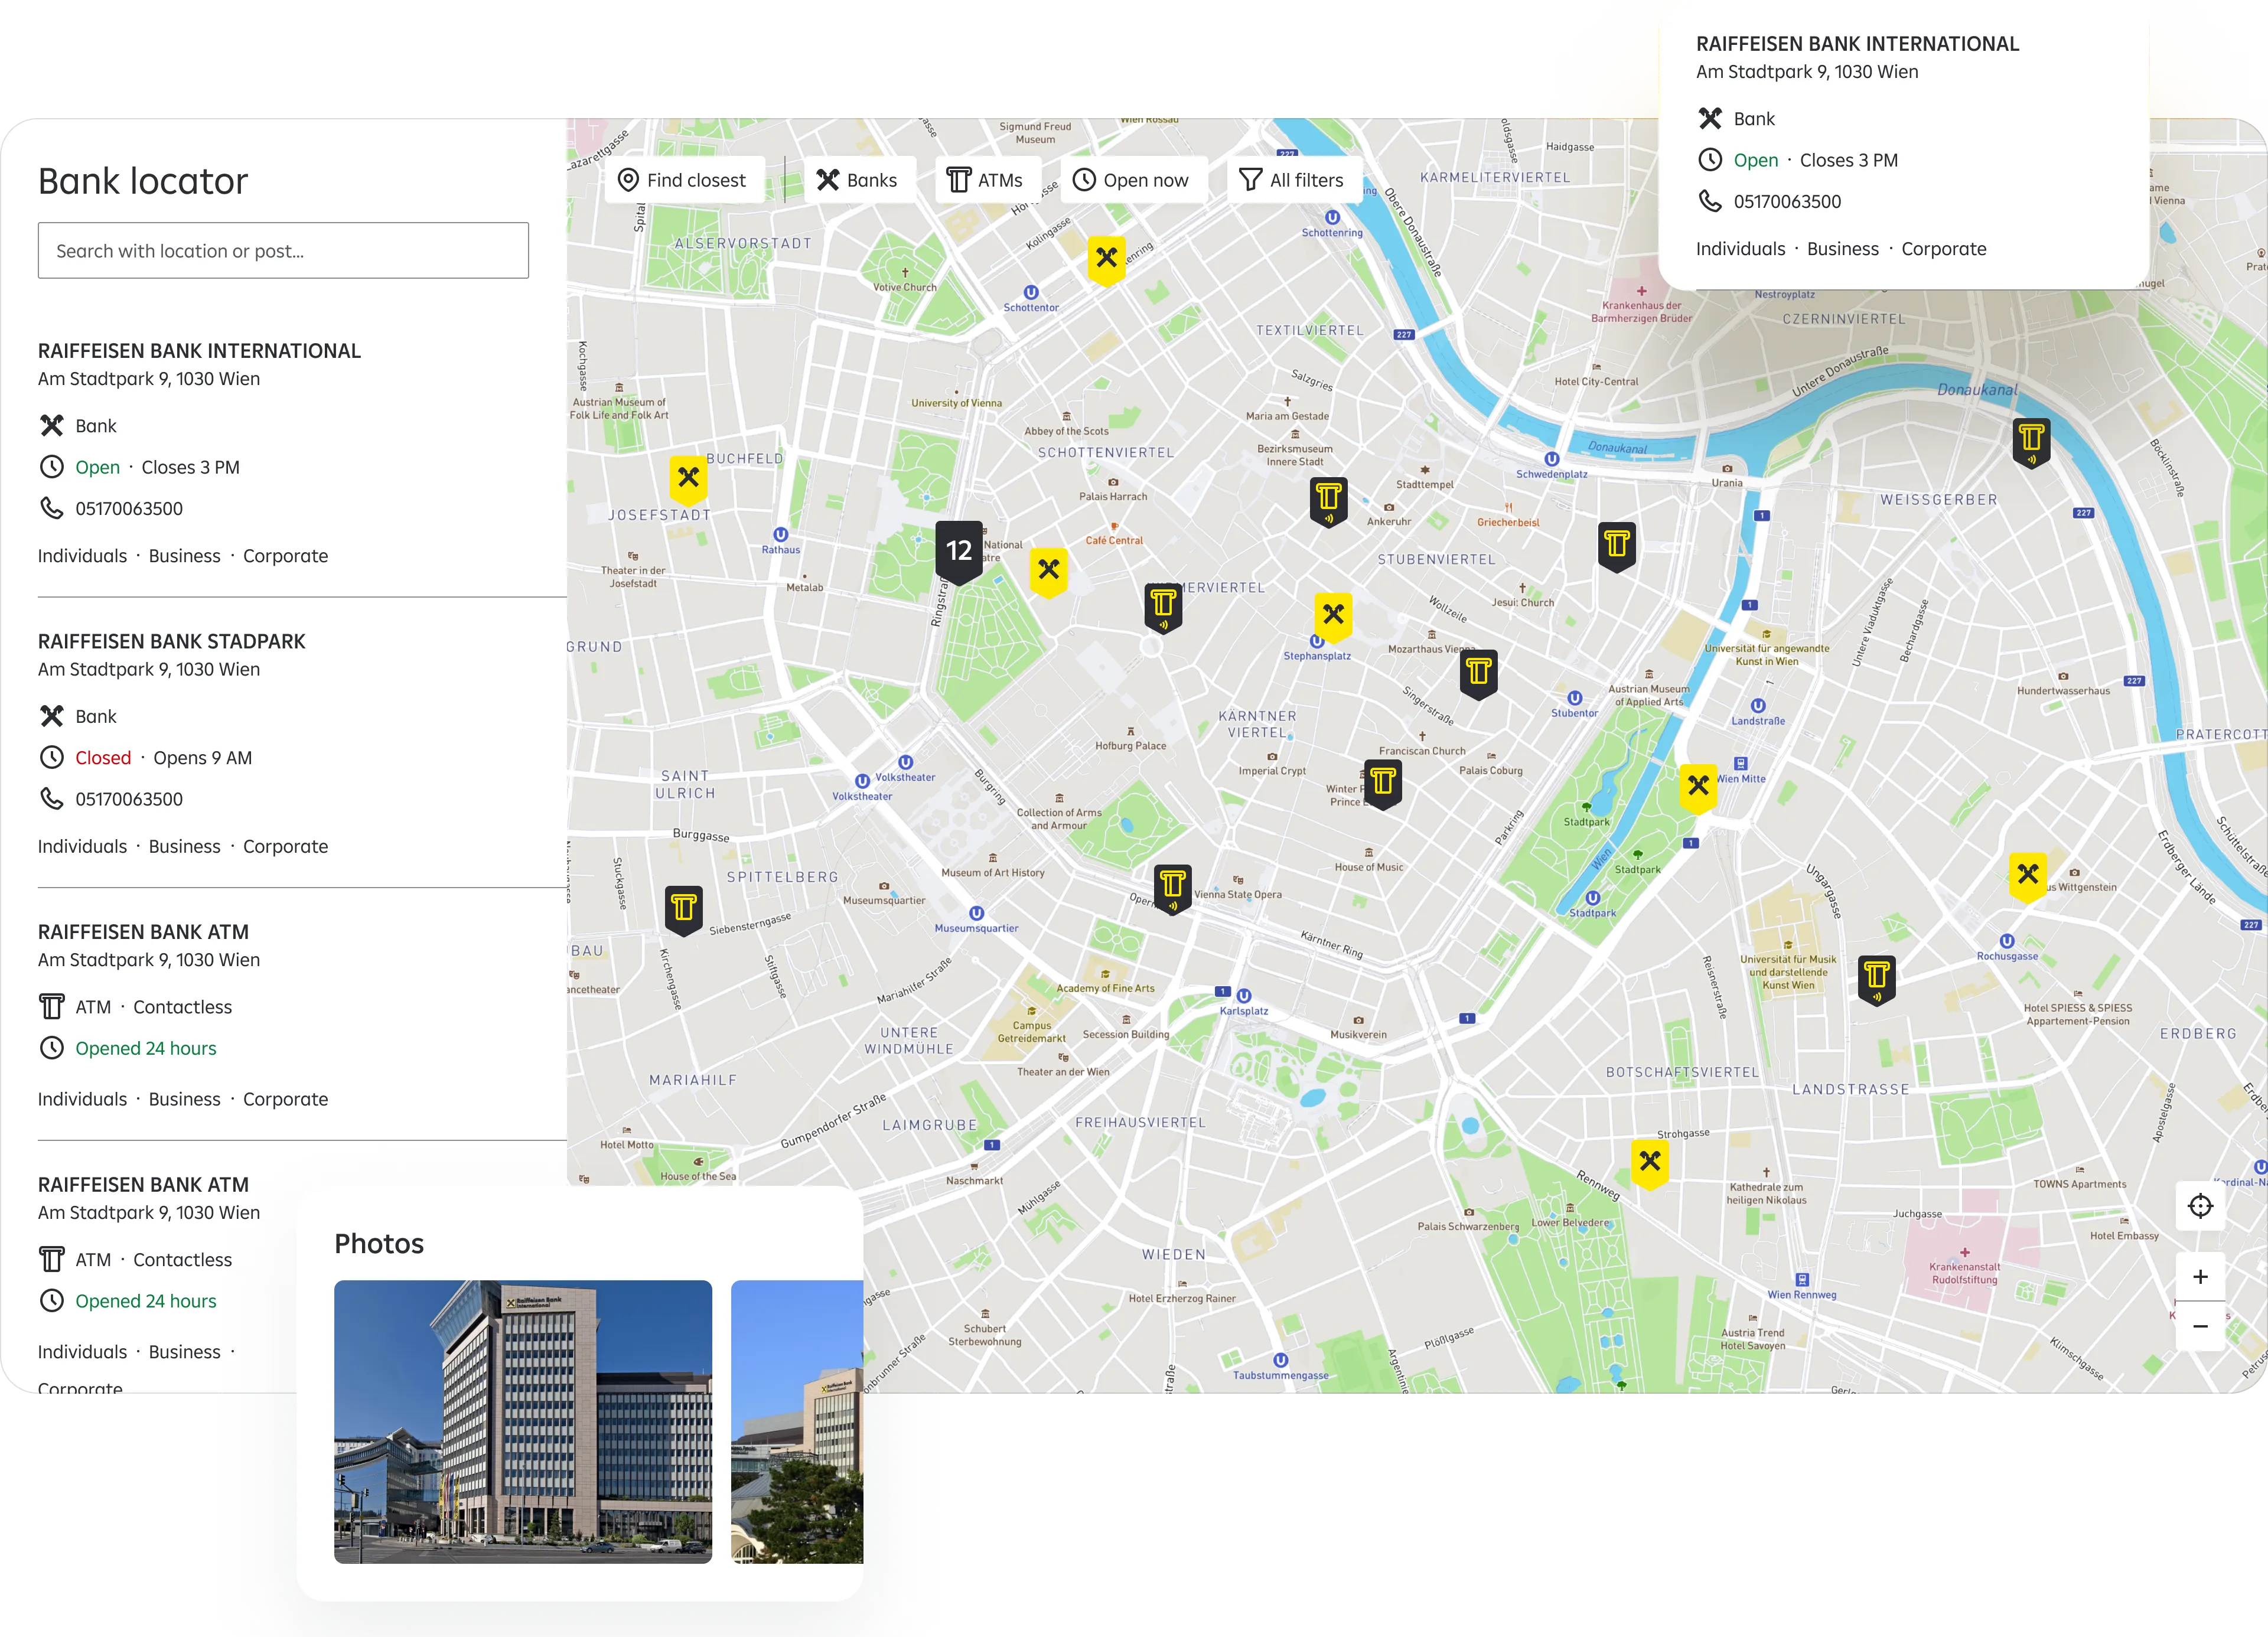This screenshot has width=2268, height=1637.
Task: Click the locate me crosshair icon
Action: click(x=2200, y=1206)
